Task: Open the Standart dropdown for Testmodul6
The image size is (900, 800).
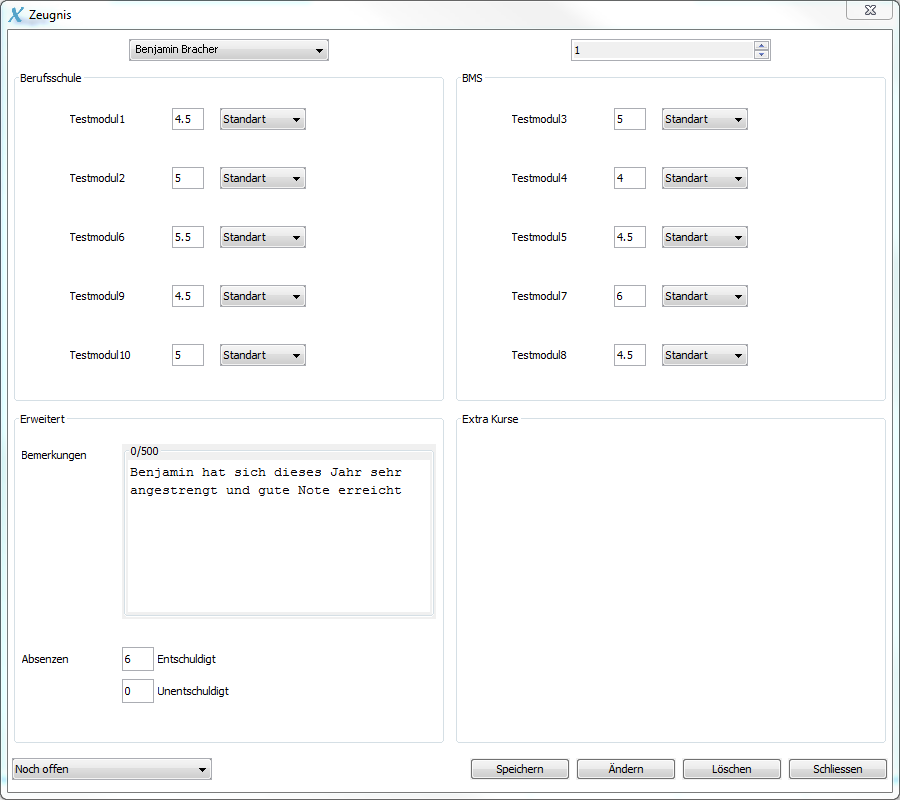Action: point(263,237)
